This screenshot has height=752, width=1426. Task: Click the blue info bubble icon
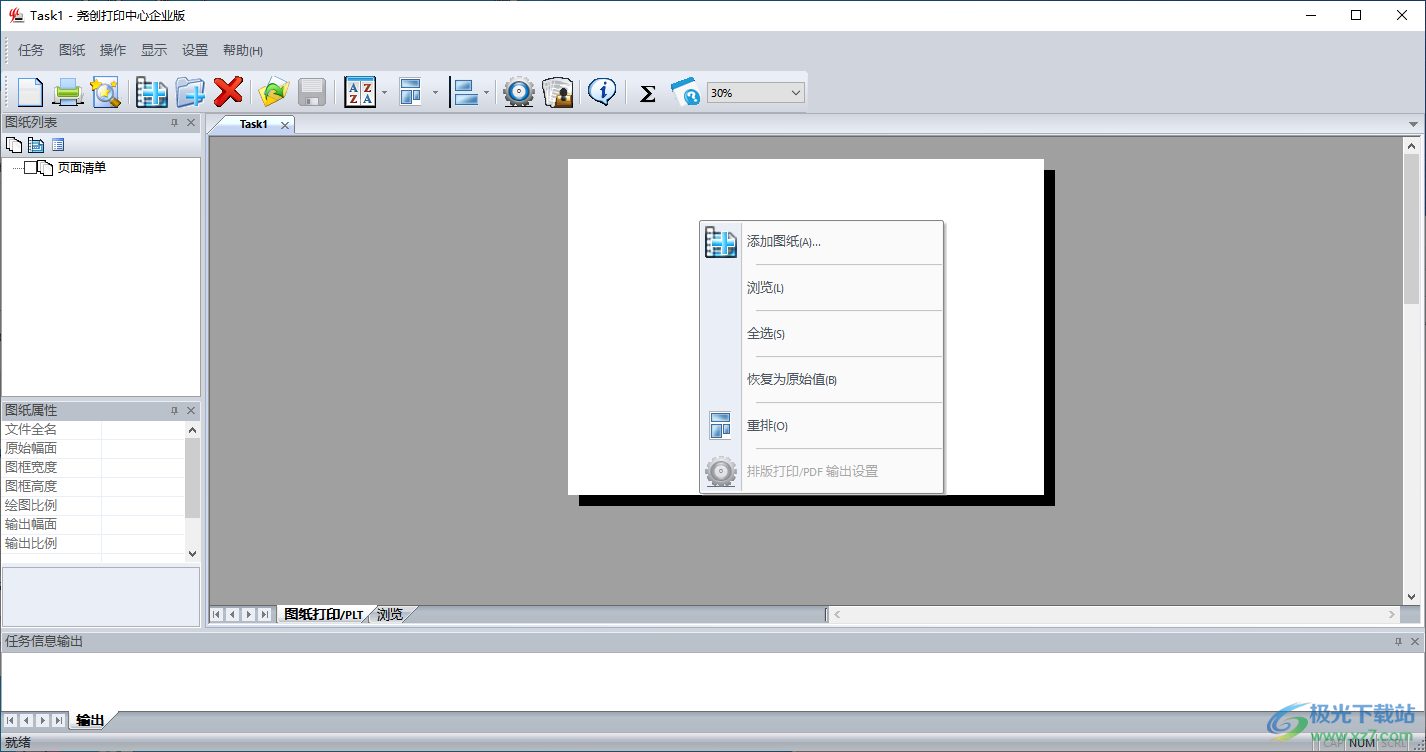pos(601,92)
